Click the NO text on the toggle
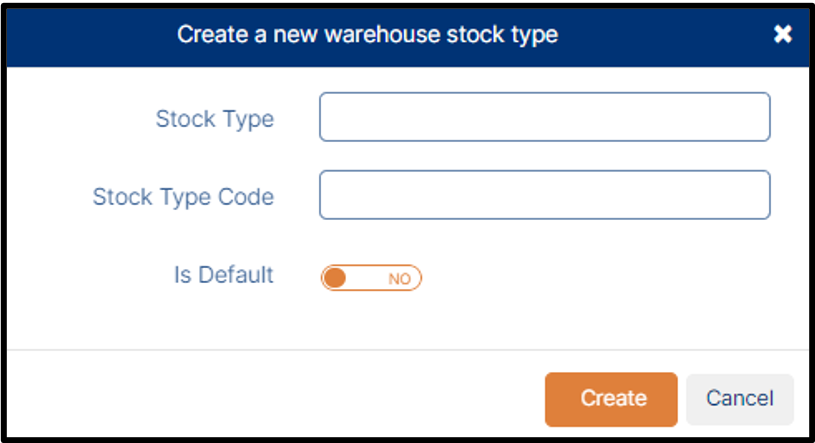The width and height of the screenshot is (815, 443). pyautogui.click(x=399, y=279)
